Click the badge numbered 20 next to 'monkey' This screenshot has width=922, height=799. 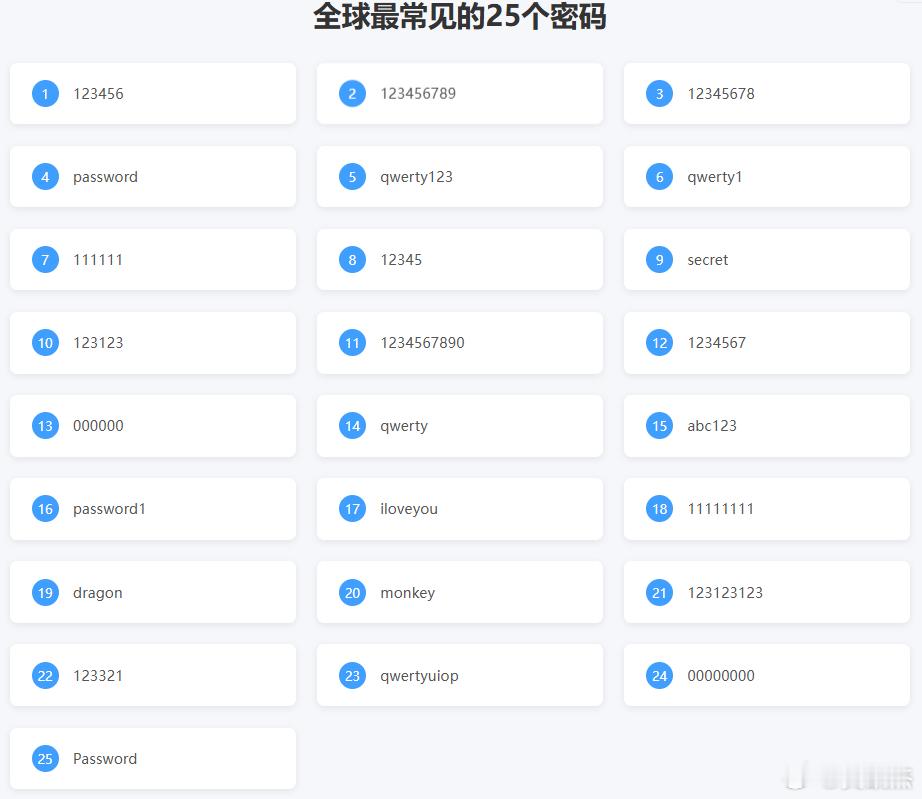(352, 592)
